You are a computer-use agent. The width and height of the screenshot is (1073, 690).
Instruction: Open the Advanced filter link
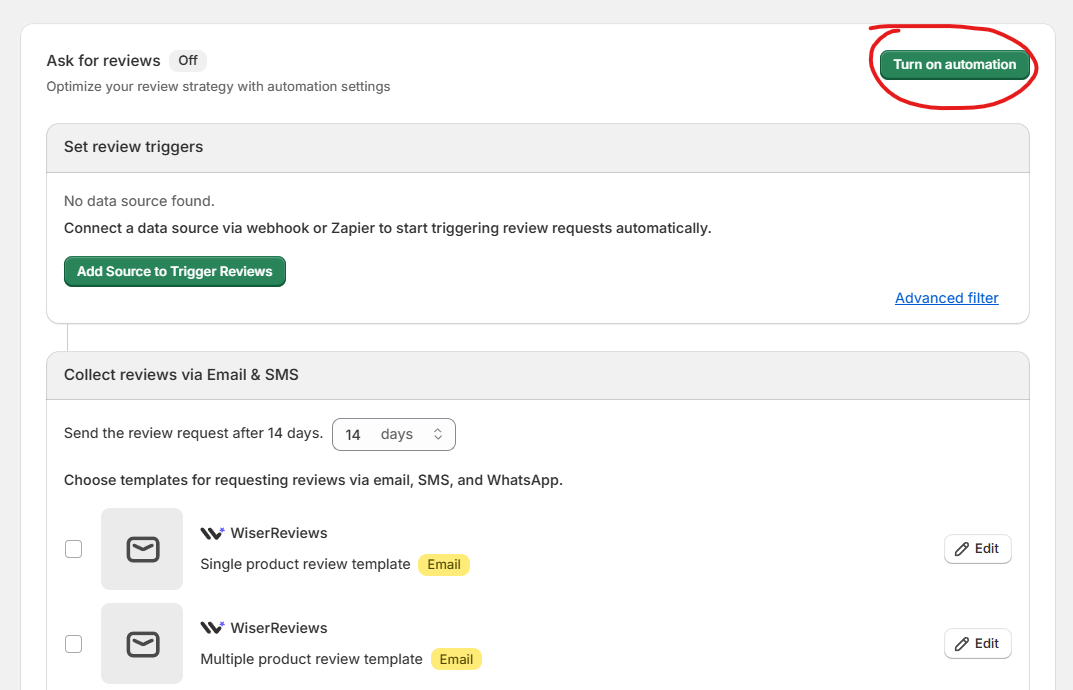[946, 297]
